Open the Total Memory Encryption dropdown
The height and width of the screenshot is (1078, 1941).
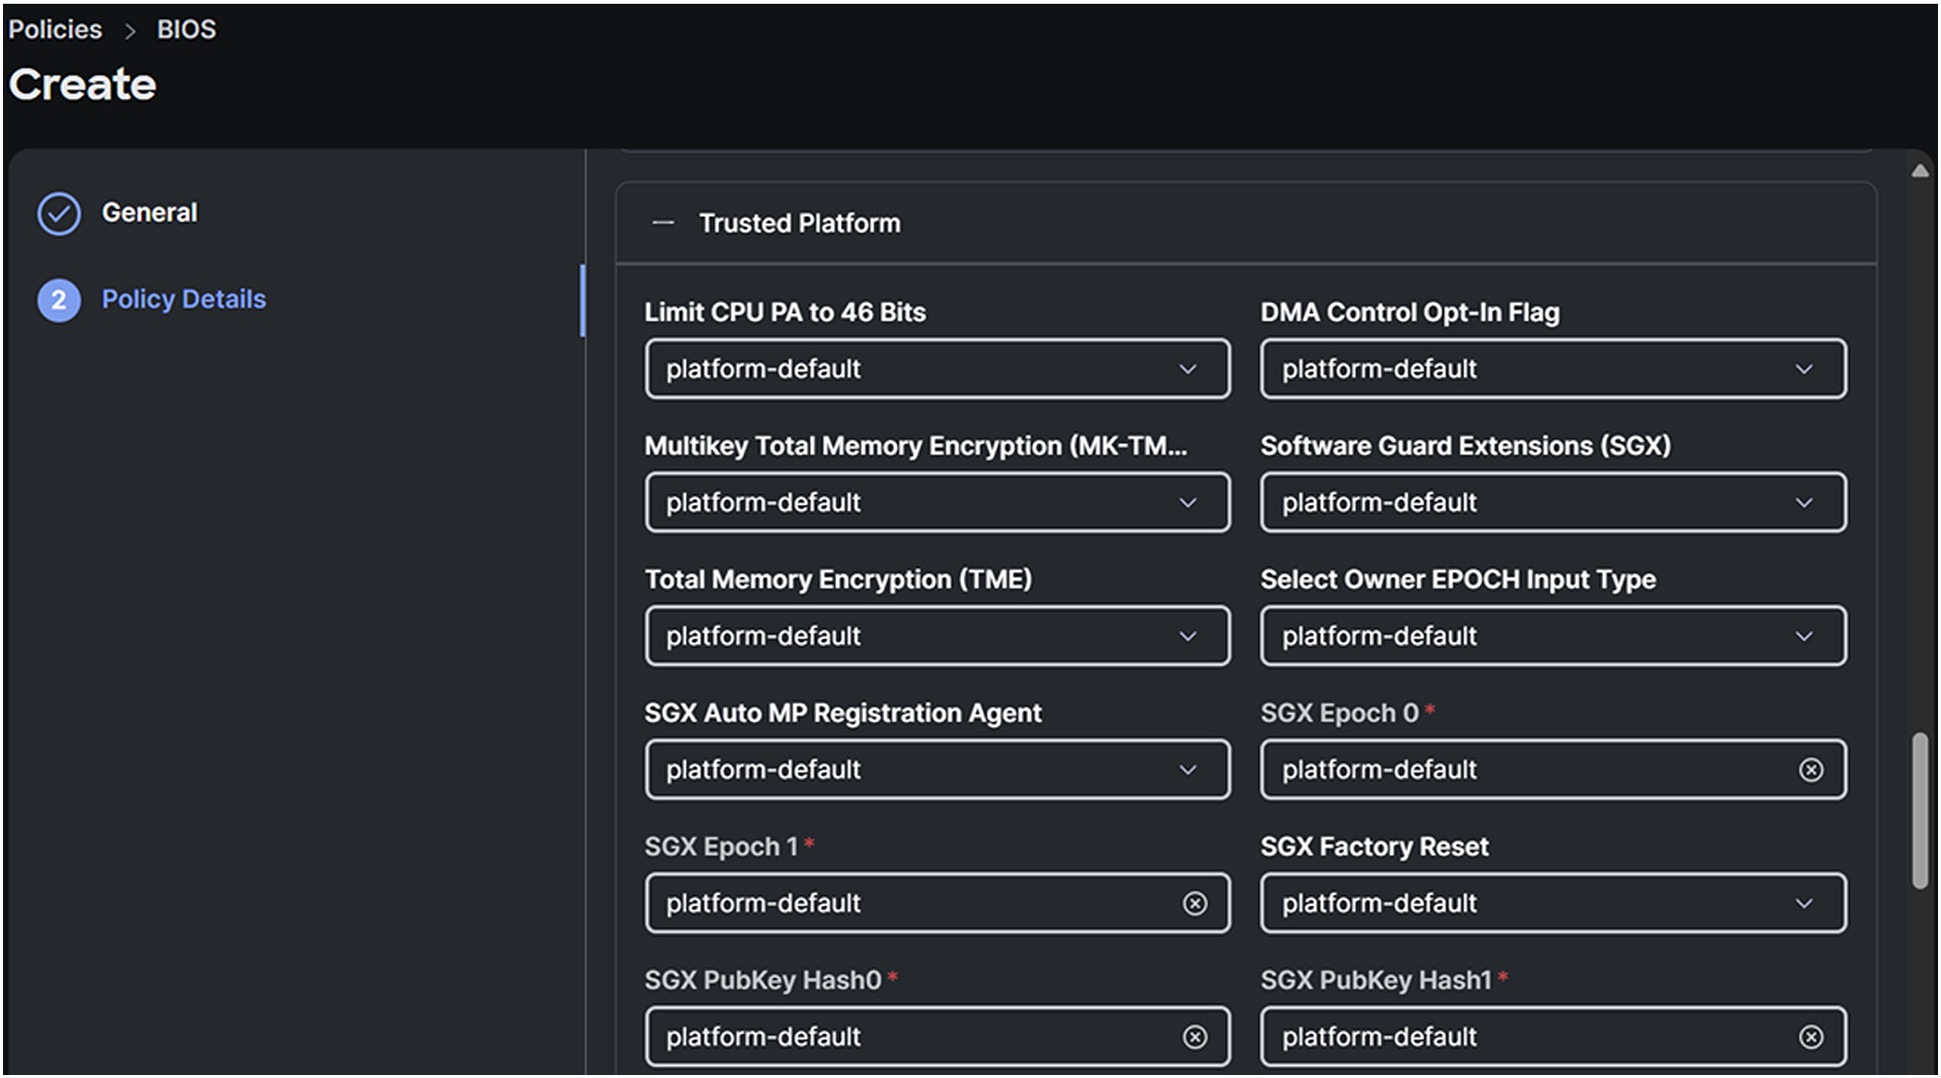1188,636
